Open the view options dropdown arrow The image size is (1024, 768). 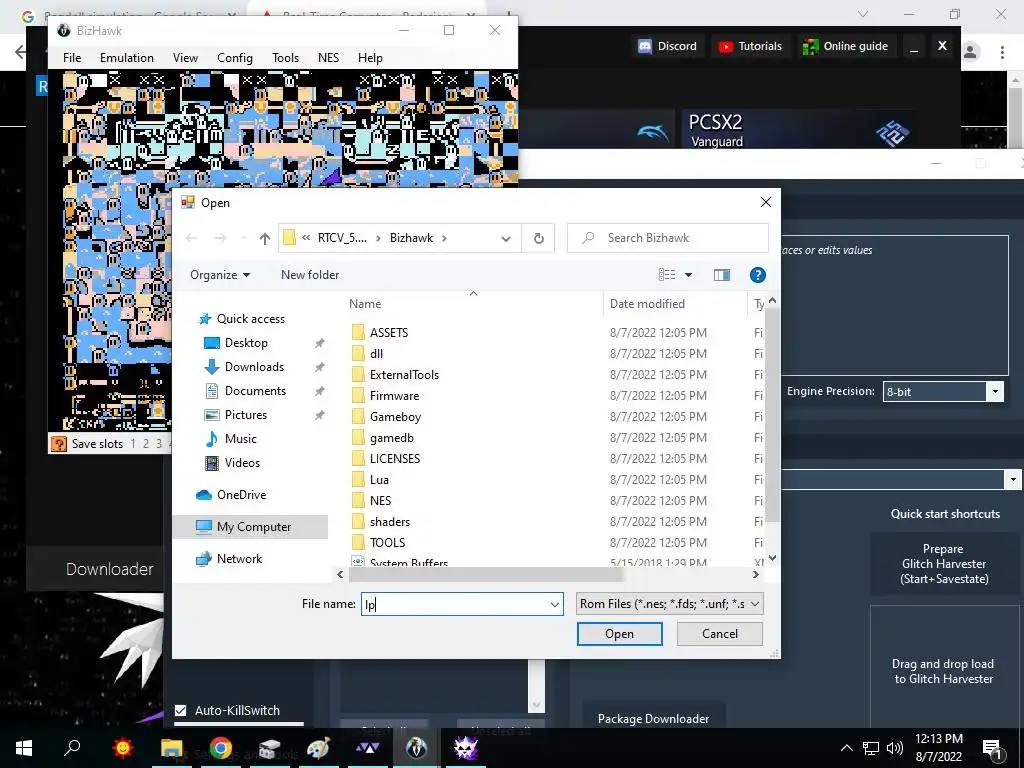tap(688, 275)
